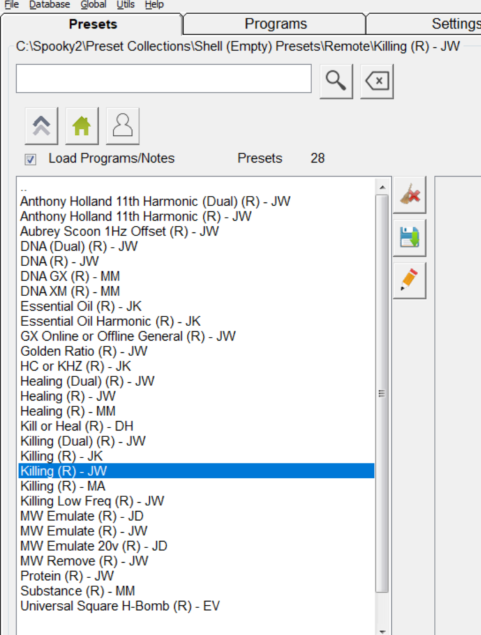
Task: Click the preset list scrollbar thumb
Action: 382,393
